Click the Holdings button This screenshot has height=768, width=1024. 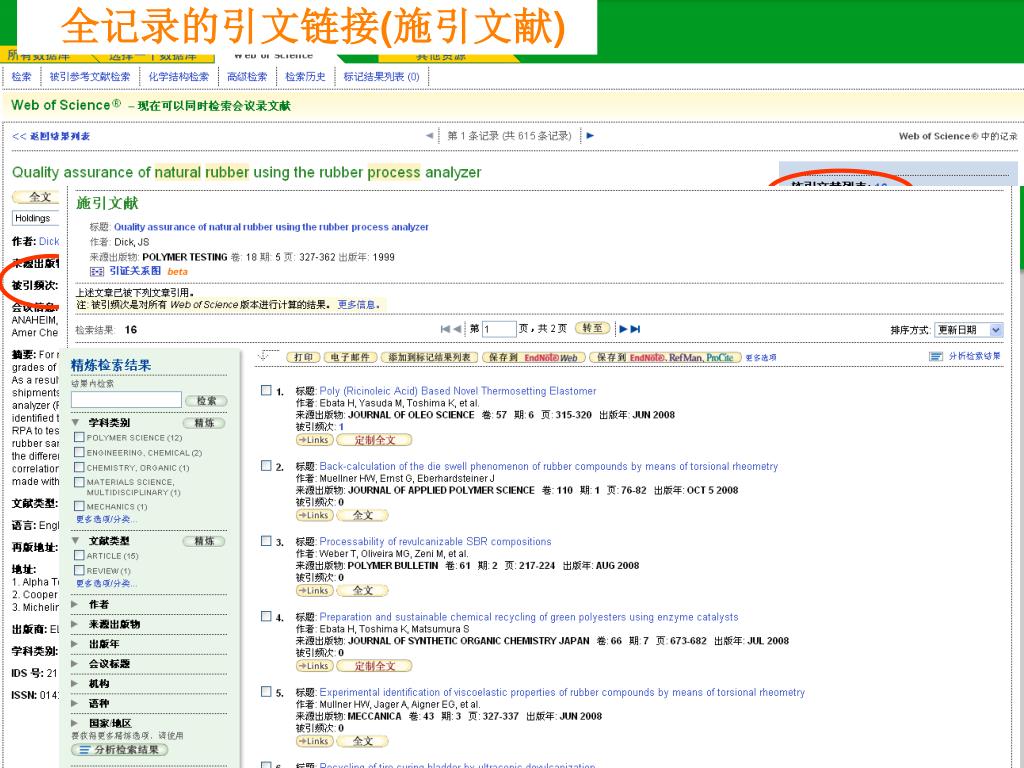click(x=36, y=218)
